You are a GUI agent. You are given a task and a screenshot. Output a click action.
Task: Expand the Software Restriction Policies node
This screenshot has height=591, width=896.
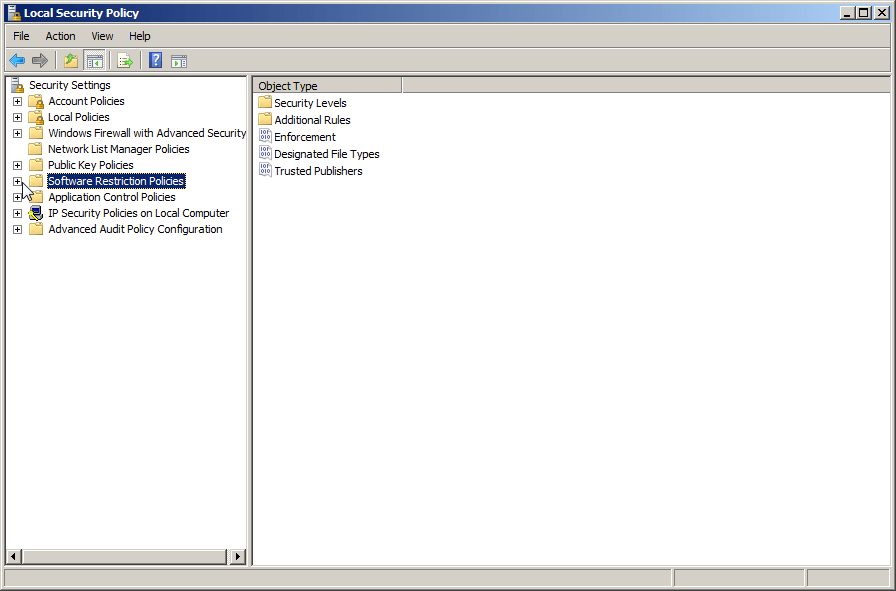18,181
